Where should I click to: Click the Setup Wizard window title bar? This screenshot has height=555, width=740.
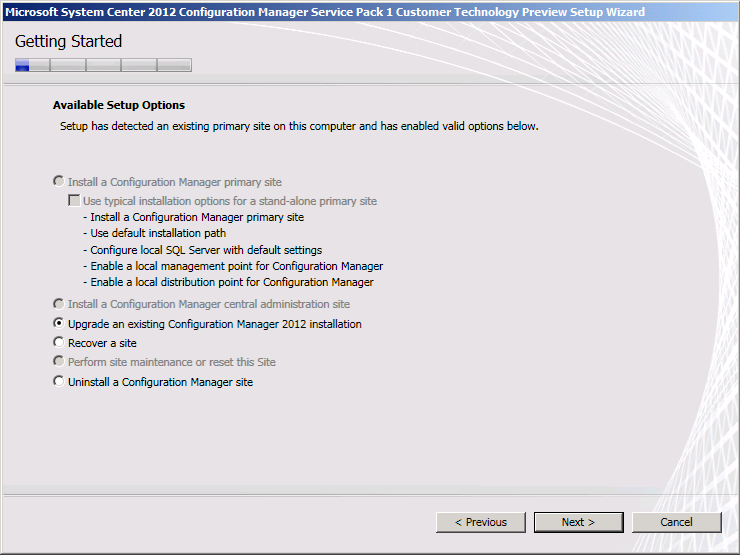pos(370,12)
